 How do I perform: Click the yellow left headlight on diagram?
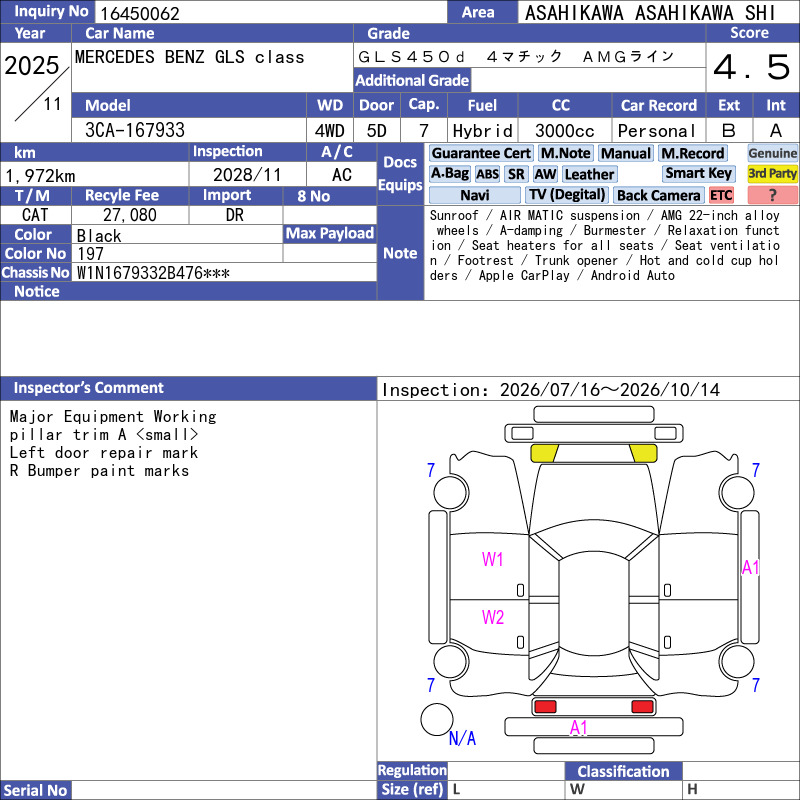[x=544, y=453]
